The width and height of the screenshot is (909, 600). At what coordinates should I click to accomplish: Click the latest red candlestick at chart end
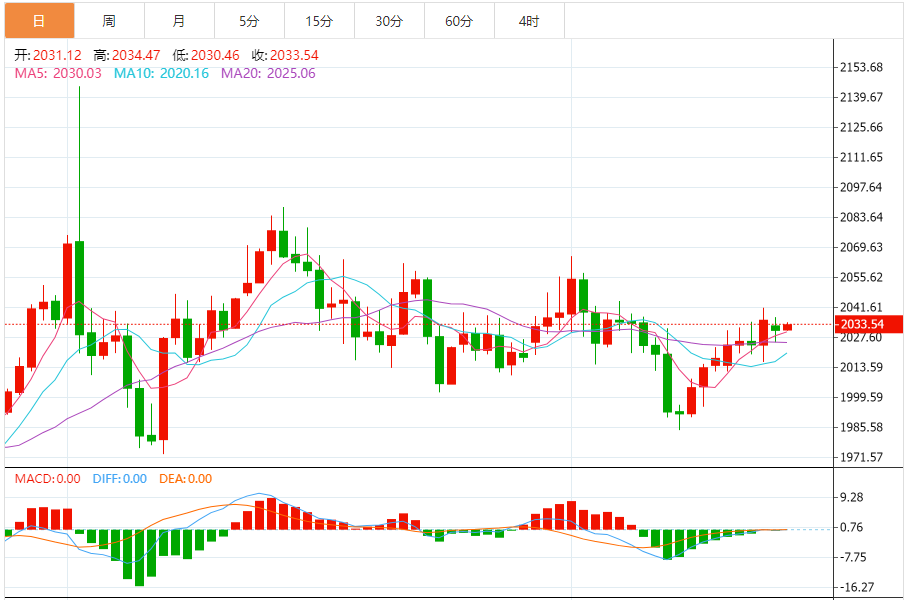pyautogui.click(x=787, y=328)
